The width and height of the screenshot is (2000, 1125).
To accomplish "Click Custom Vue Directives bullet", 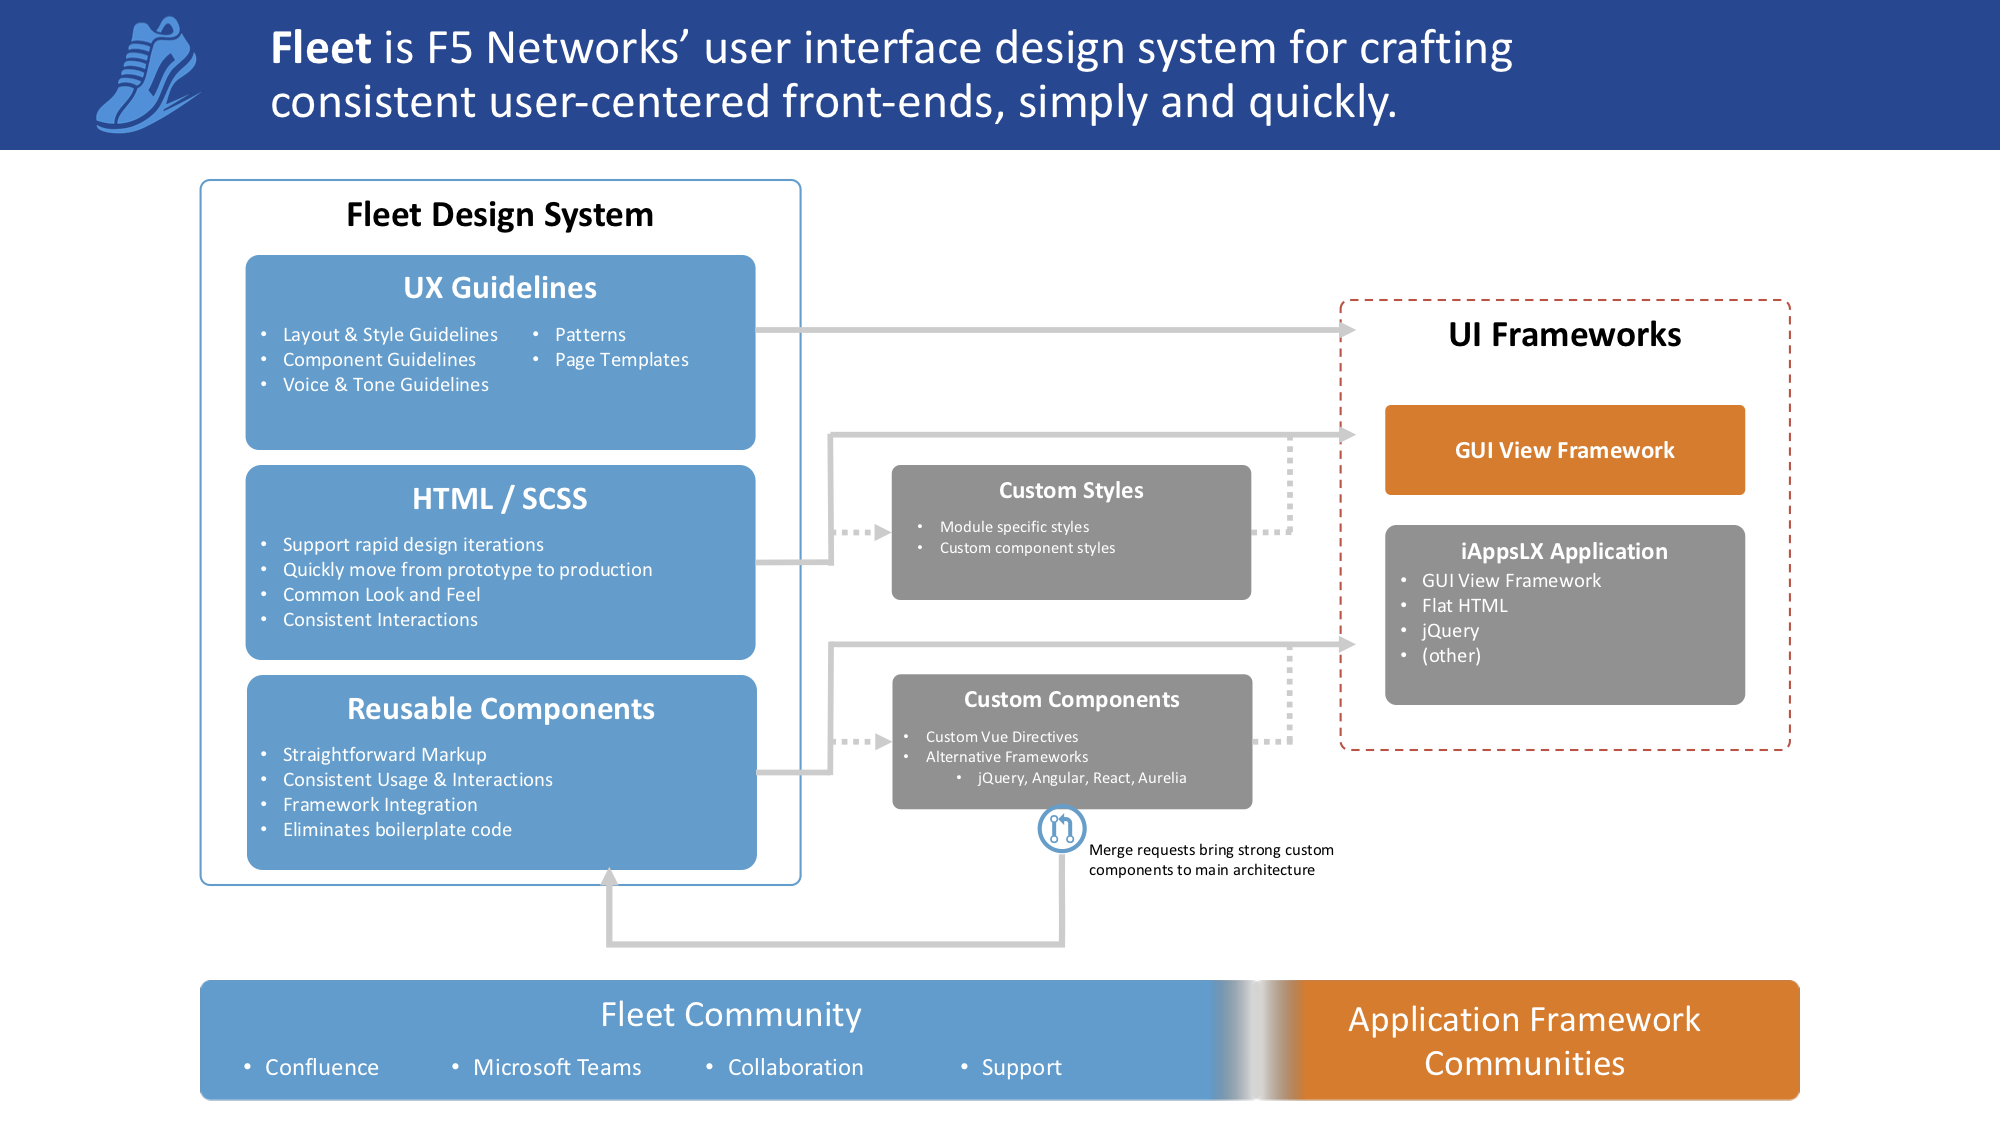I will (x=1001, y=737).
